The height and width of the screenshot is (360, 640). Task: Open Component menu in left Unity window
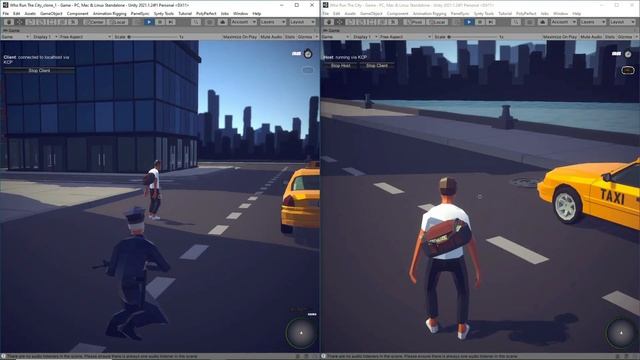tap(78, 13)
